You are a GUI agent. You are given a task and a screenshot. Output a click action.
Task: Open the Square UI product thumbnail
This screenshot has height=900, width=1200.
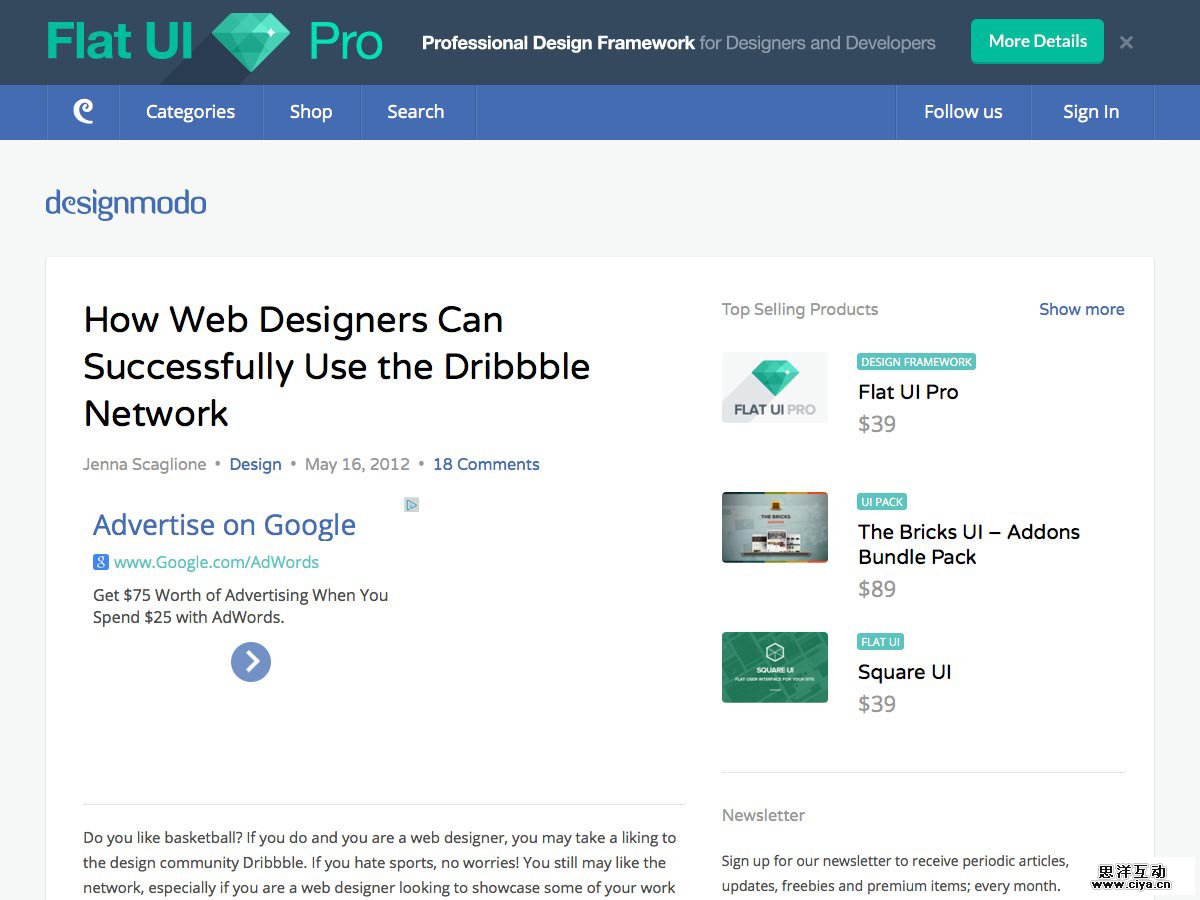point(775,667)
